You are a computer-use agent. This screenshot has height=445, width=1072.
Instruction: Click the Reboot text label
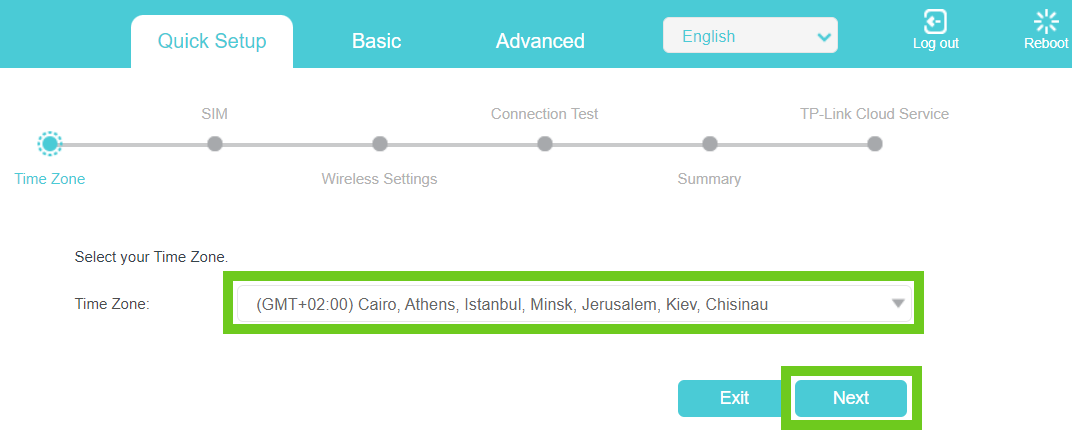click(1046, 43)
